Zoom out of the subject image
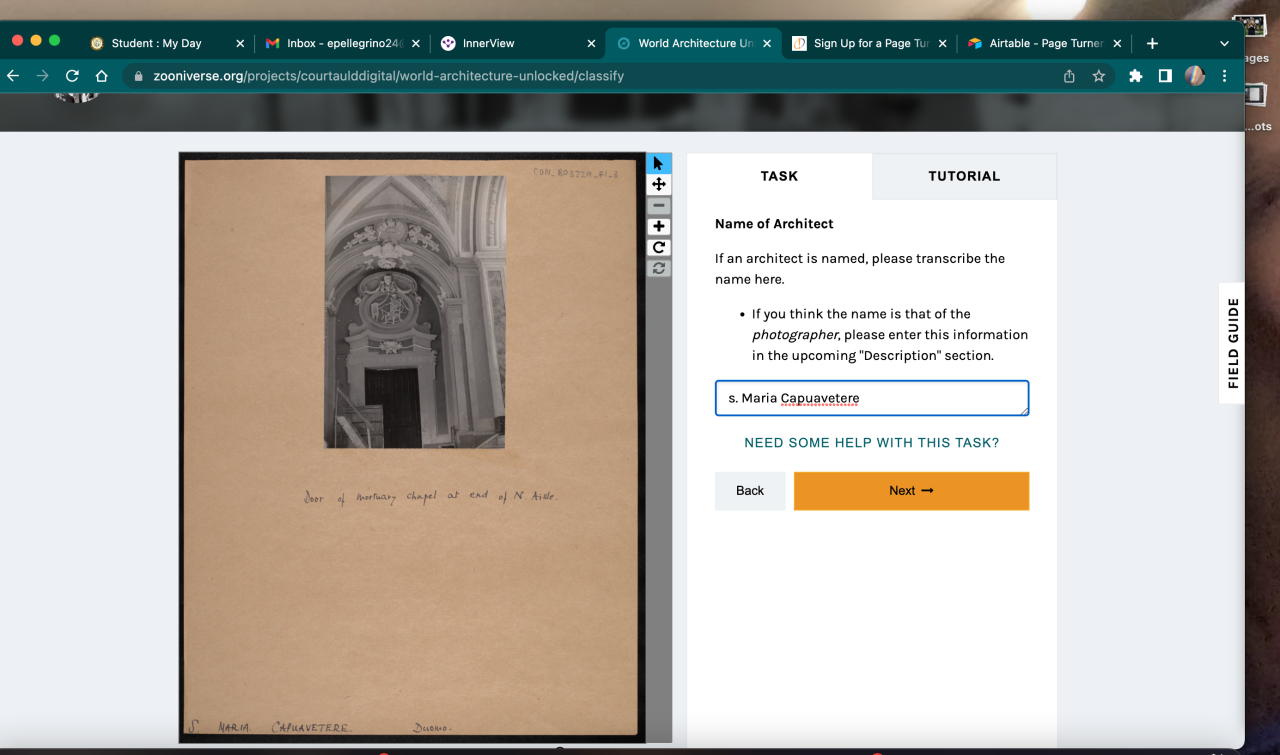 click(x=659, y=205)
